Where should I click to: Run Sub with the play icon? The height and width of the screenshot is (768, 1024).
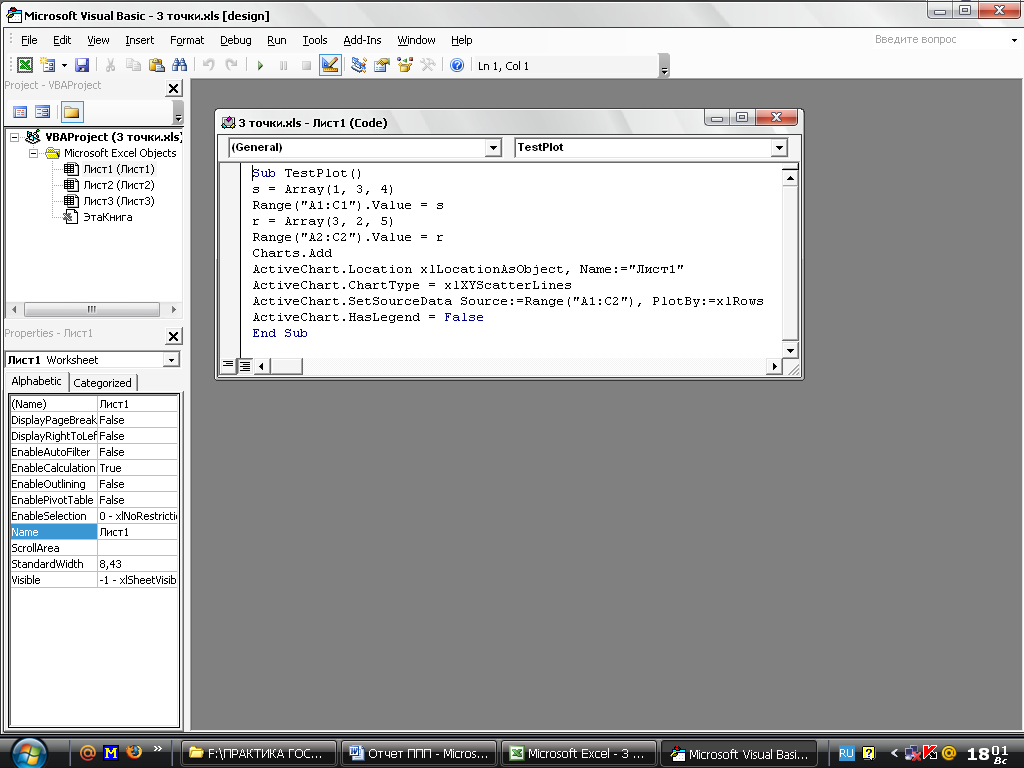pos(260,65)
